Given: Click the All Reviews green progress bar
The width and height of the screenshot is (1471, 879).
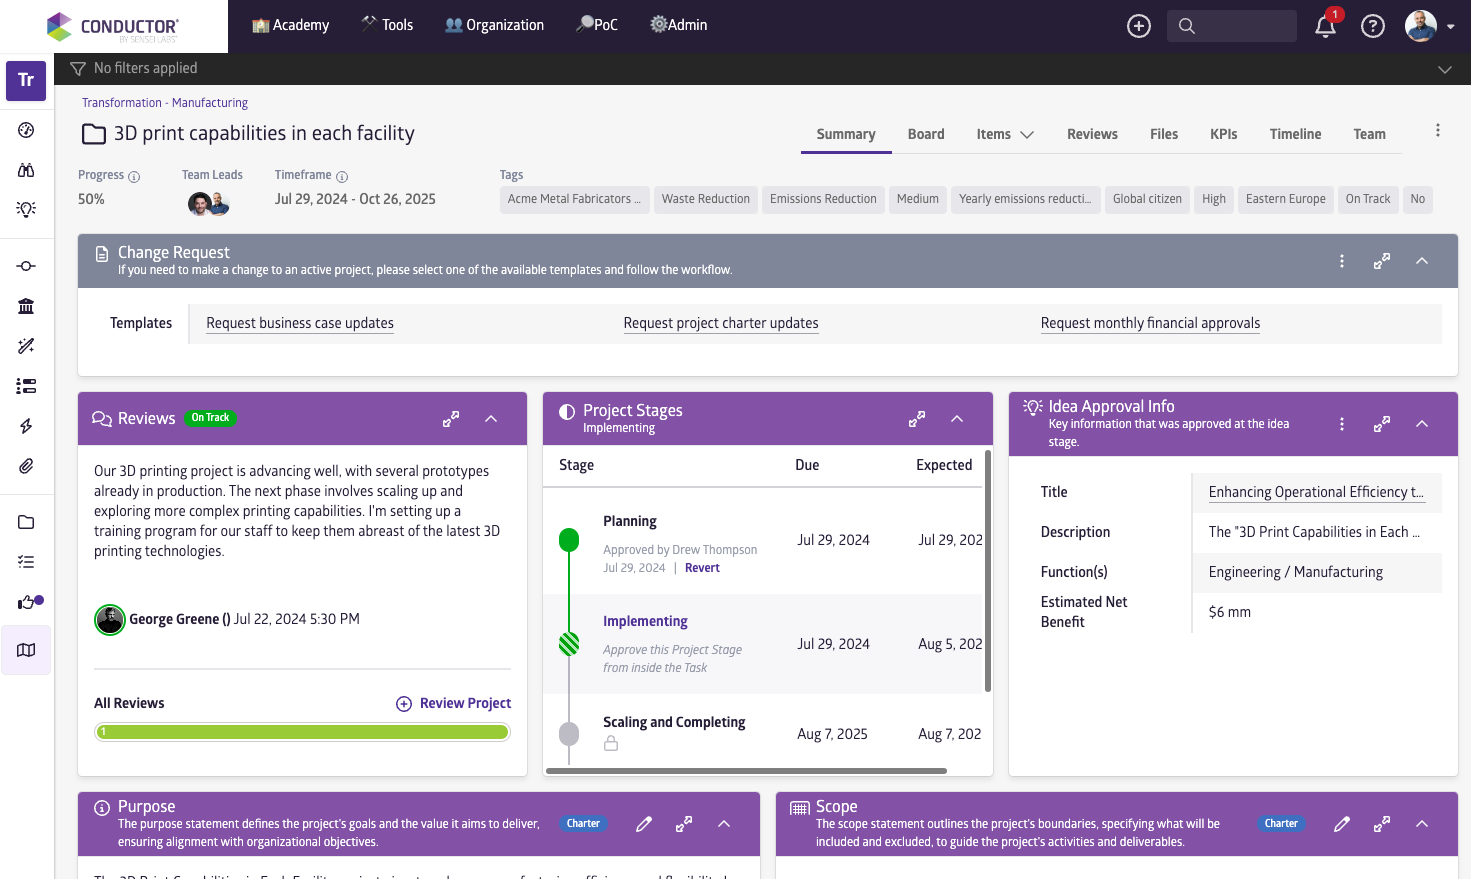Looking at the screenshot, I should [x=302, y=732].
